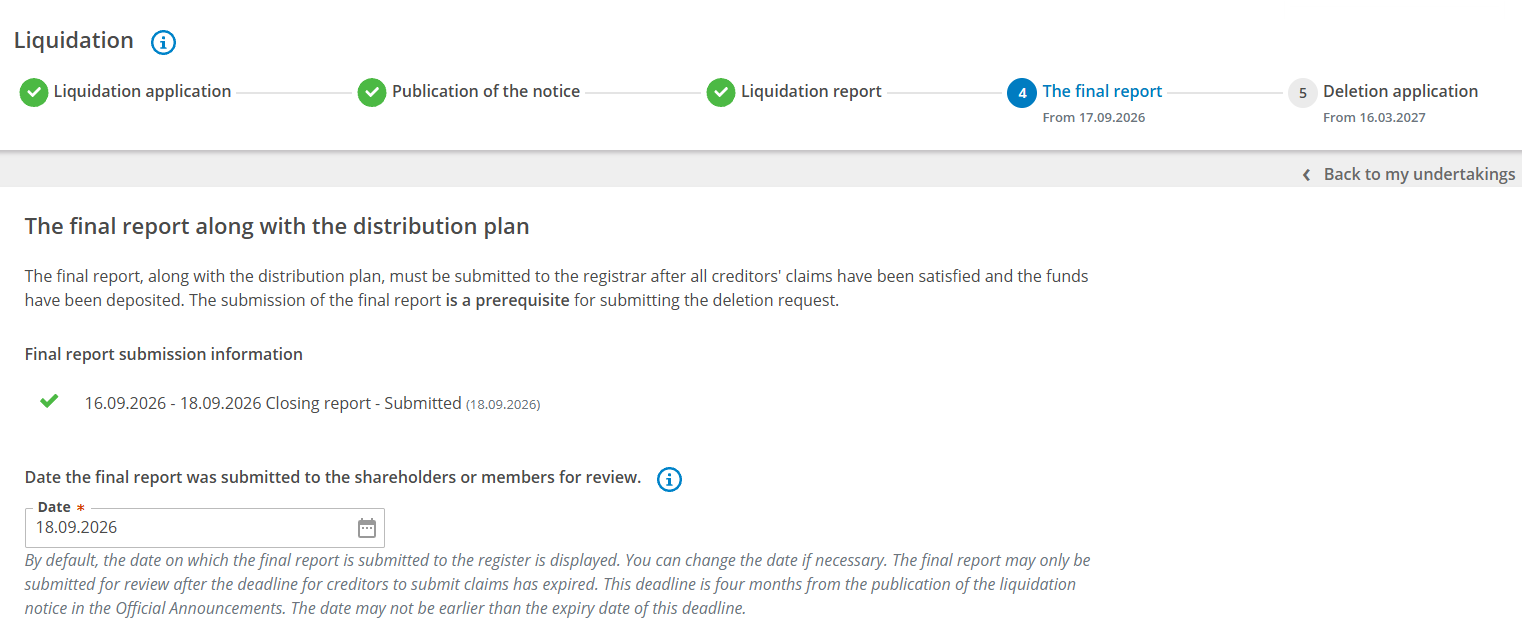Click the green check beside Liquidation report
Viewport: 1522px width, 632px height.
tap(721, 93)
